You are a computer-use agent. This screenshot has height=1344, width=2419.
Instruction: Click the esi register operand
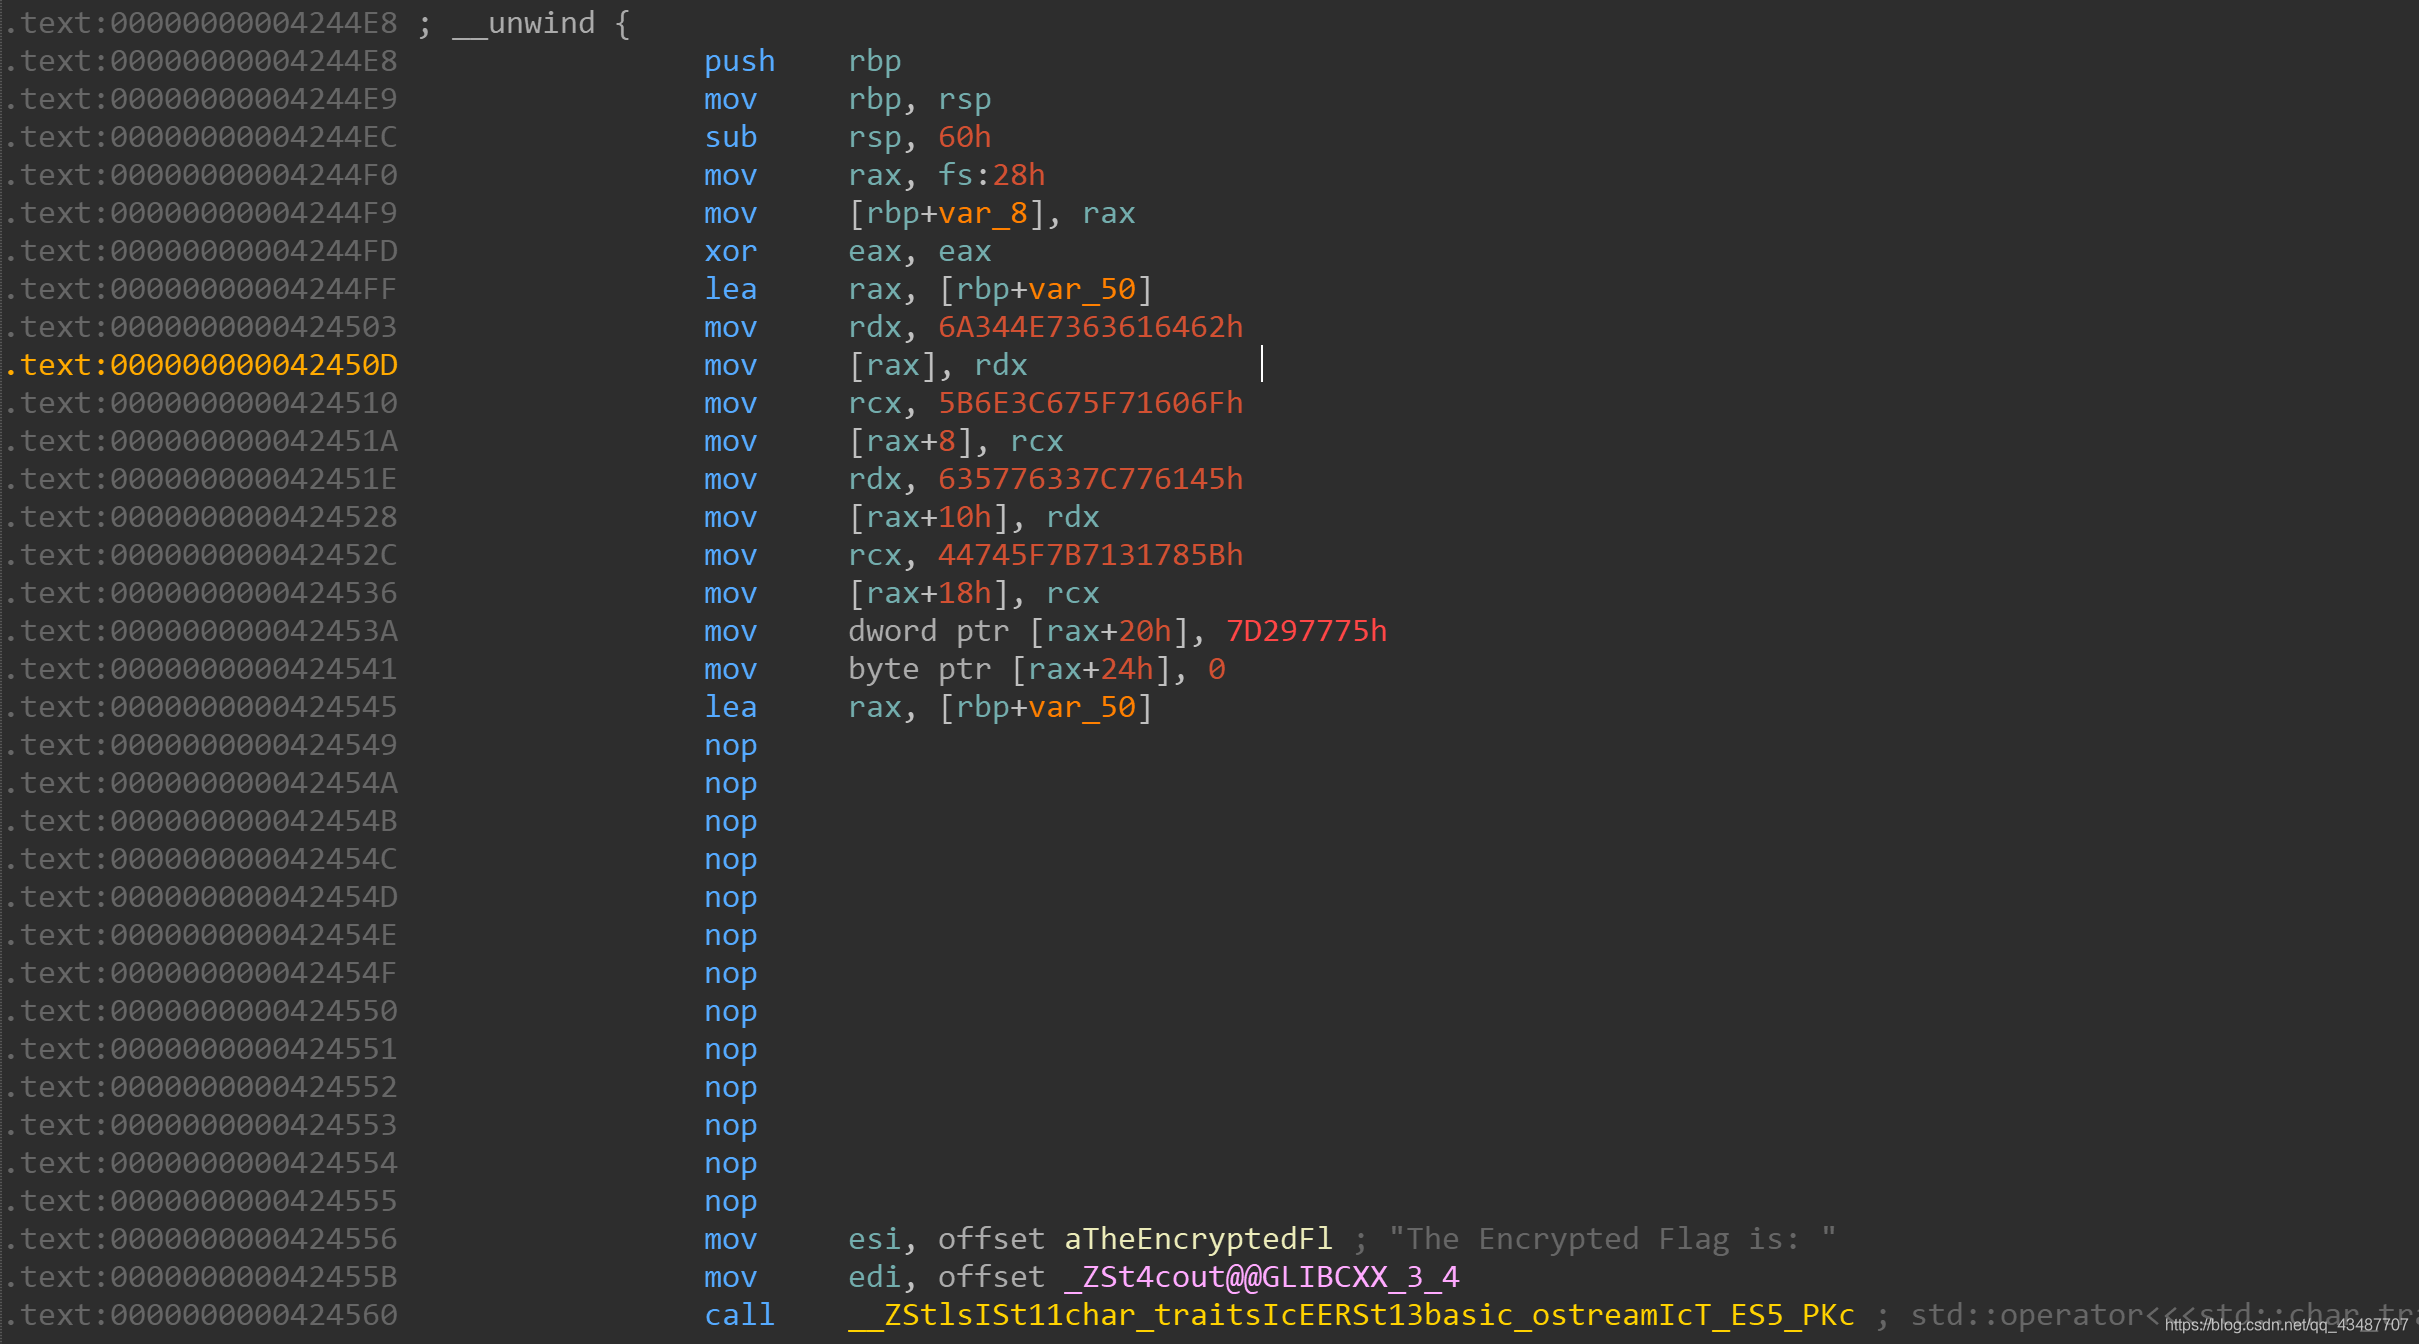coord(874,1239)
